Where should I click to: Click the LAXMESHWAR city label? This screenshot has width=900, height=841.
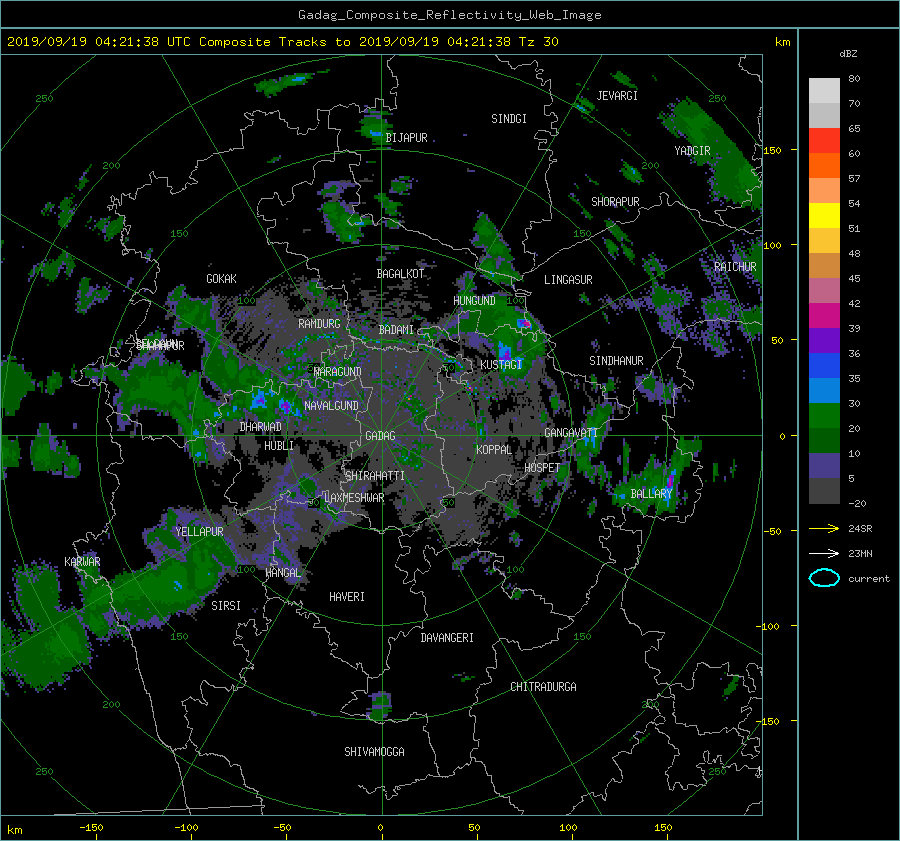354,498
